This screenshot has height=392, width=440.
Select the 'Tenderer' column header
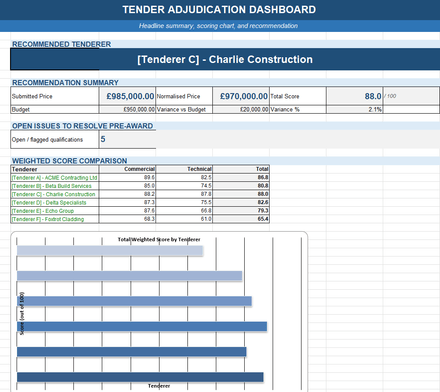point(55,169)
